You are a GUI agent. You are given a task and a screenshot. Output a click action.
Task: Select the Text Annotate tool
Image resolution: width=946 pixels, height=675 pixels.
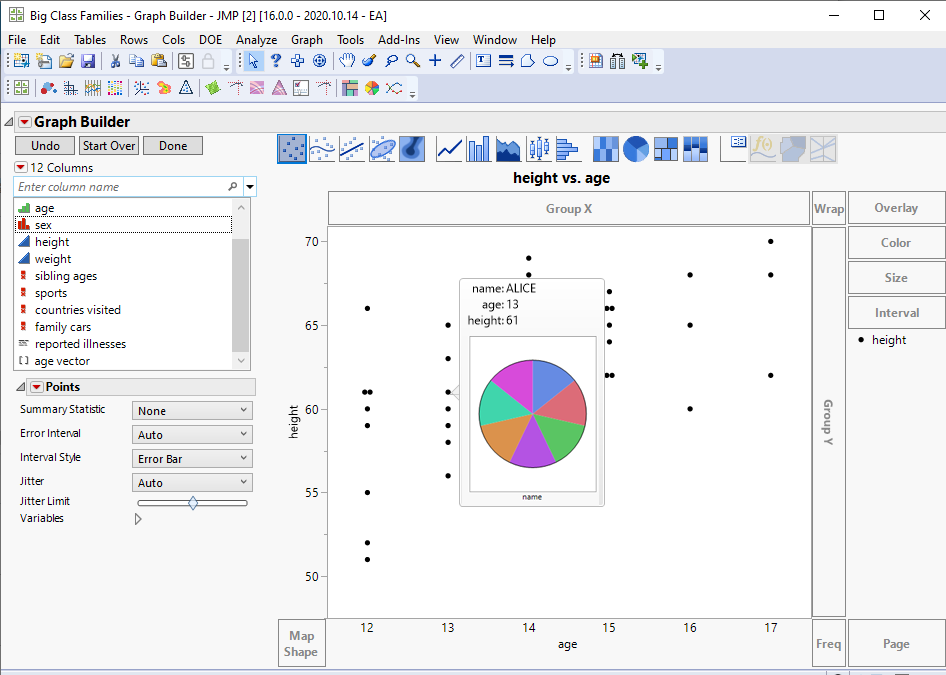483,61
